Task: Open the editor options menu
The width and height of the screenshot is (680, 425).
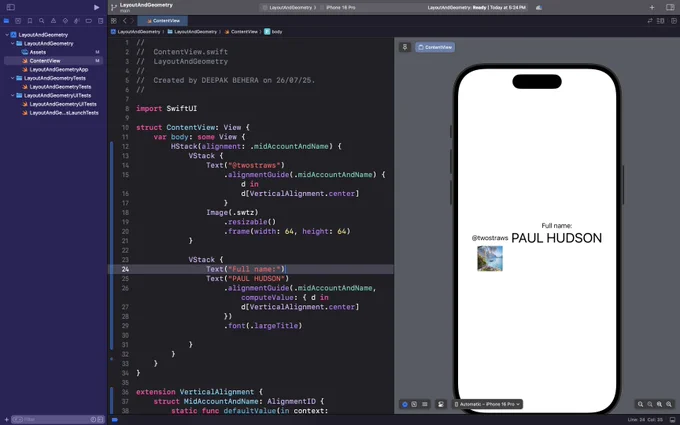Action: [x=660, y=21]
